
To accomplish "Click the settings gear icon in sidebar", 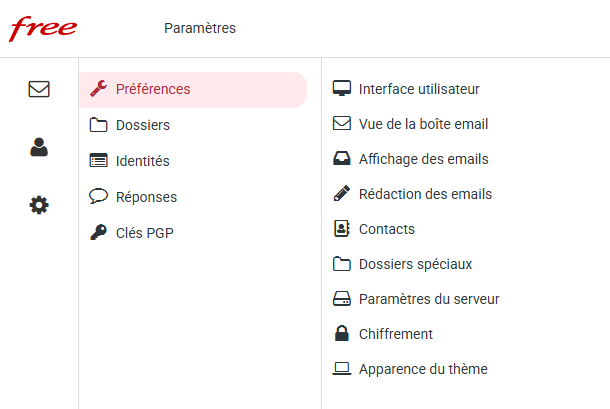I will pos(39,205).
